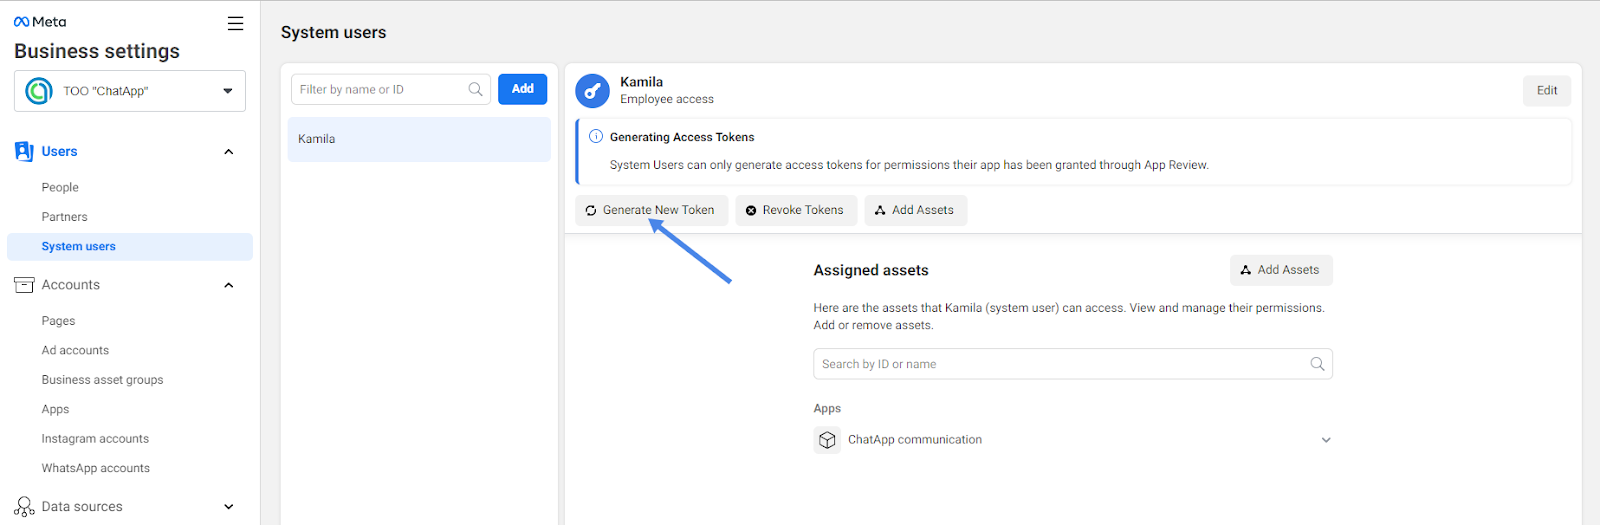Open the TOO "ChatApp" business dropdown

tap(130, 91)
